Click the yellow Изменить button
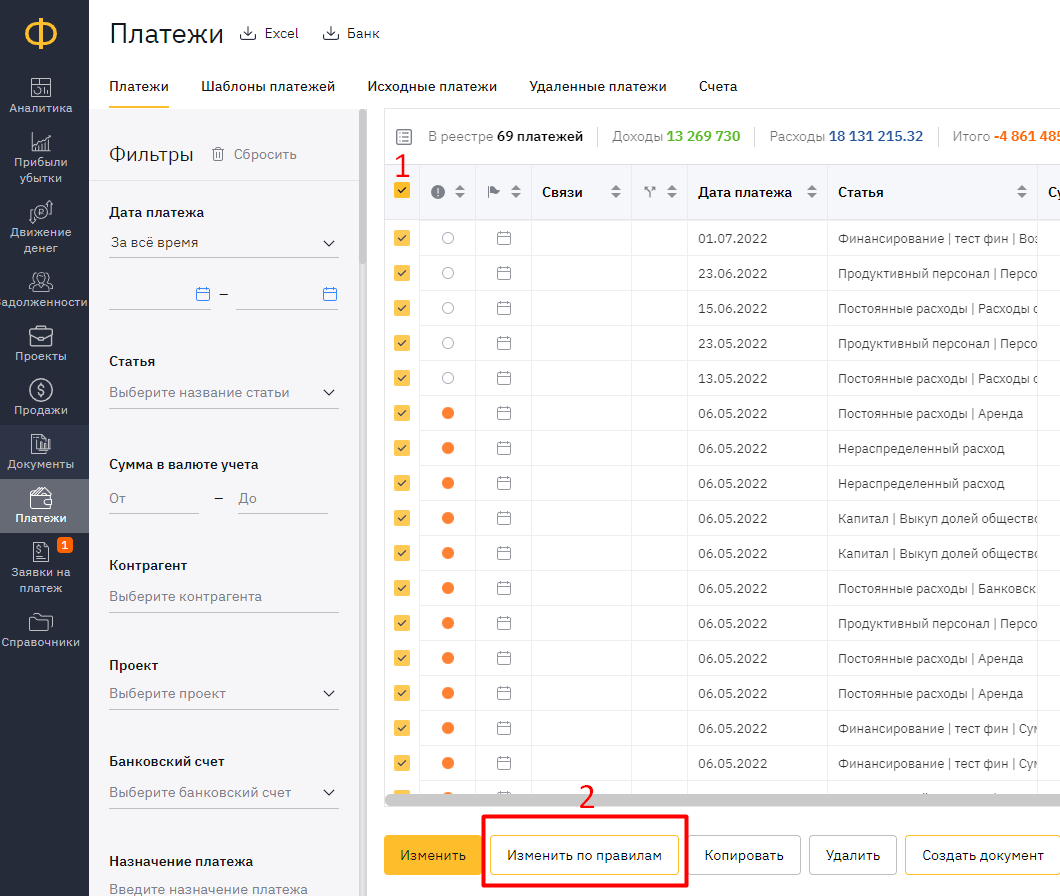 point(433,855)
